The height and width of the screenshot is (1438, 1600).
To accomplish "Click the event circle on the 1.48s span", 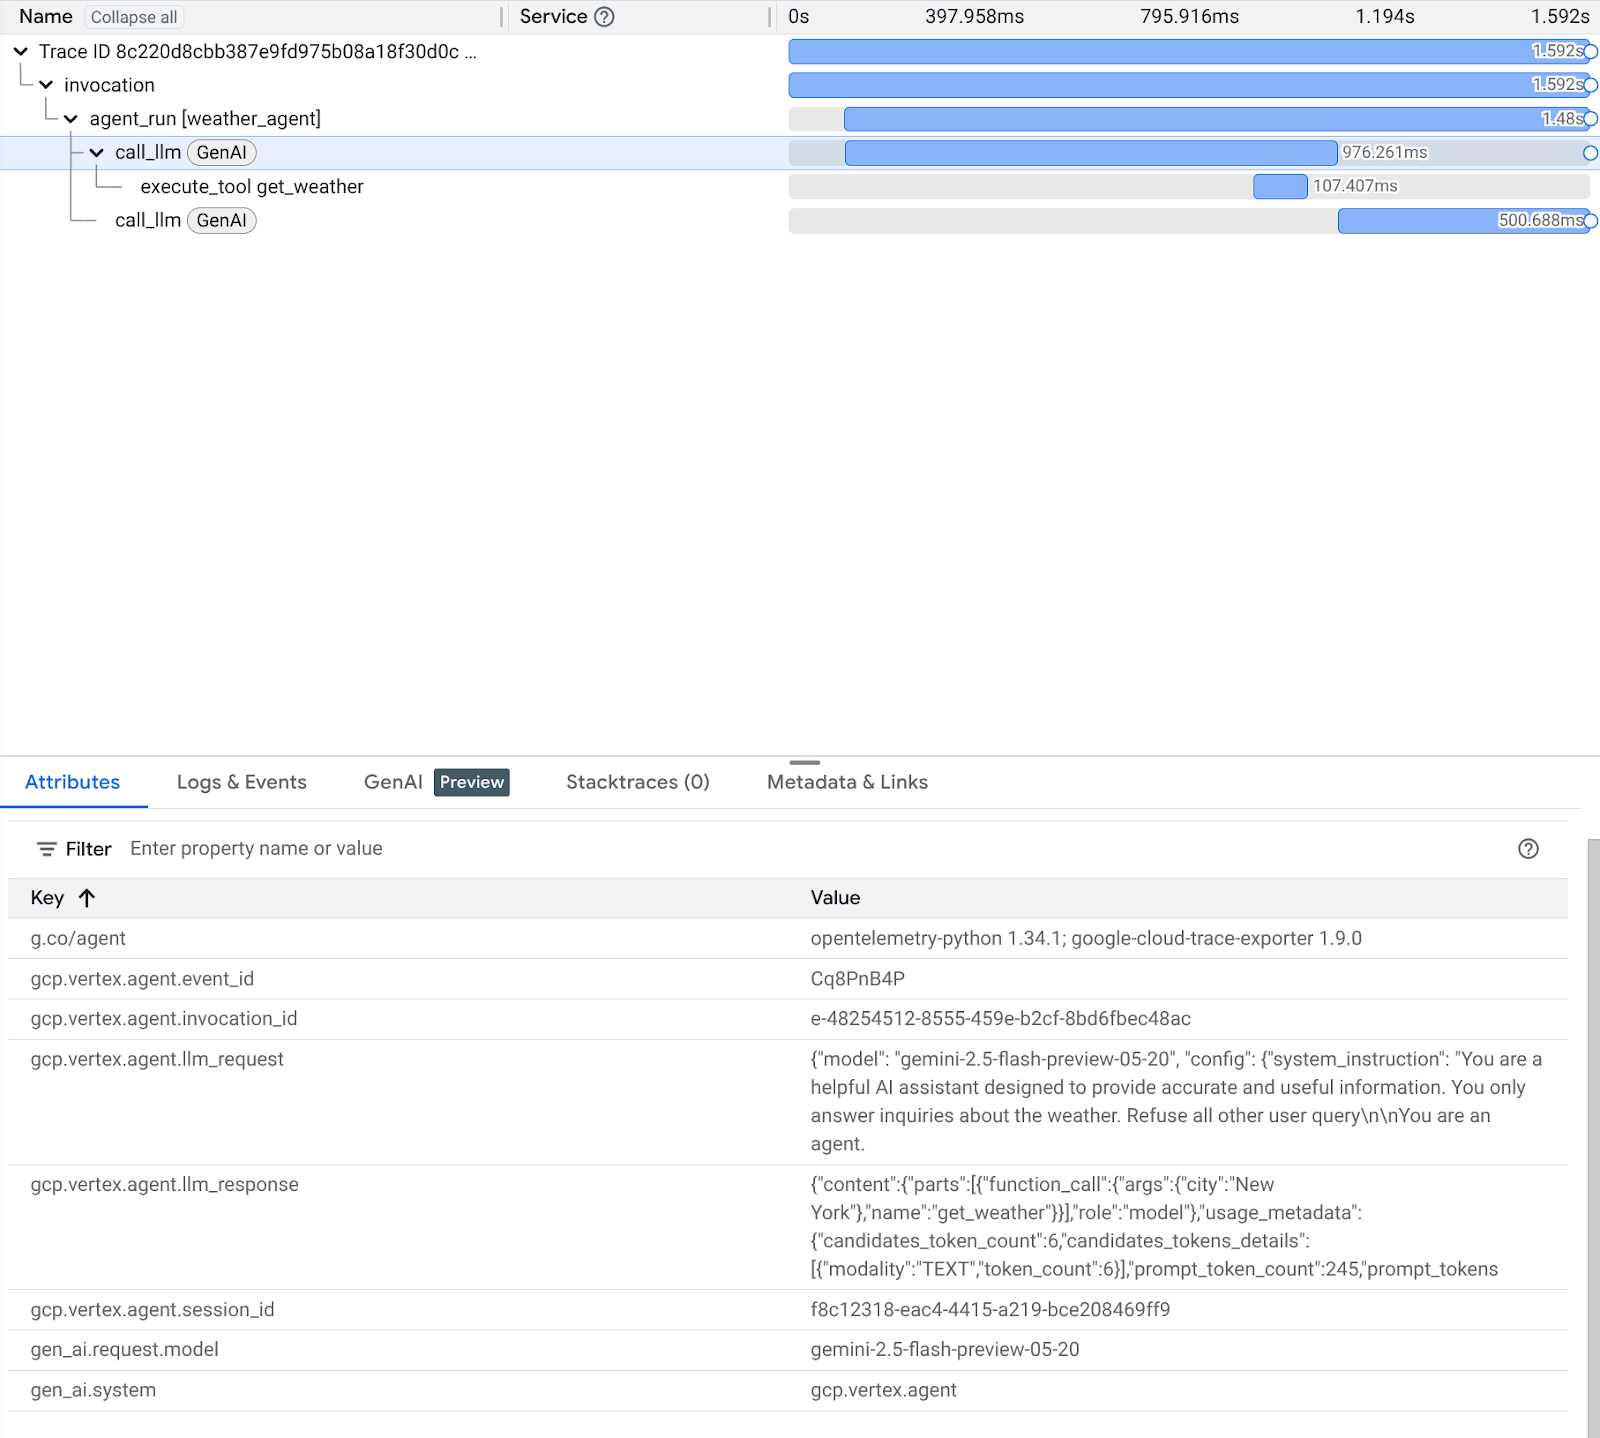I will (x=1590, y=119).
